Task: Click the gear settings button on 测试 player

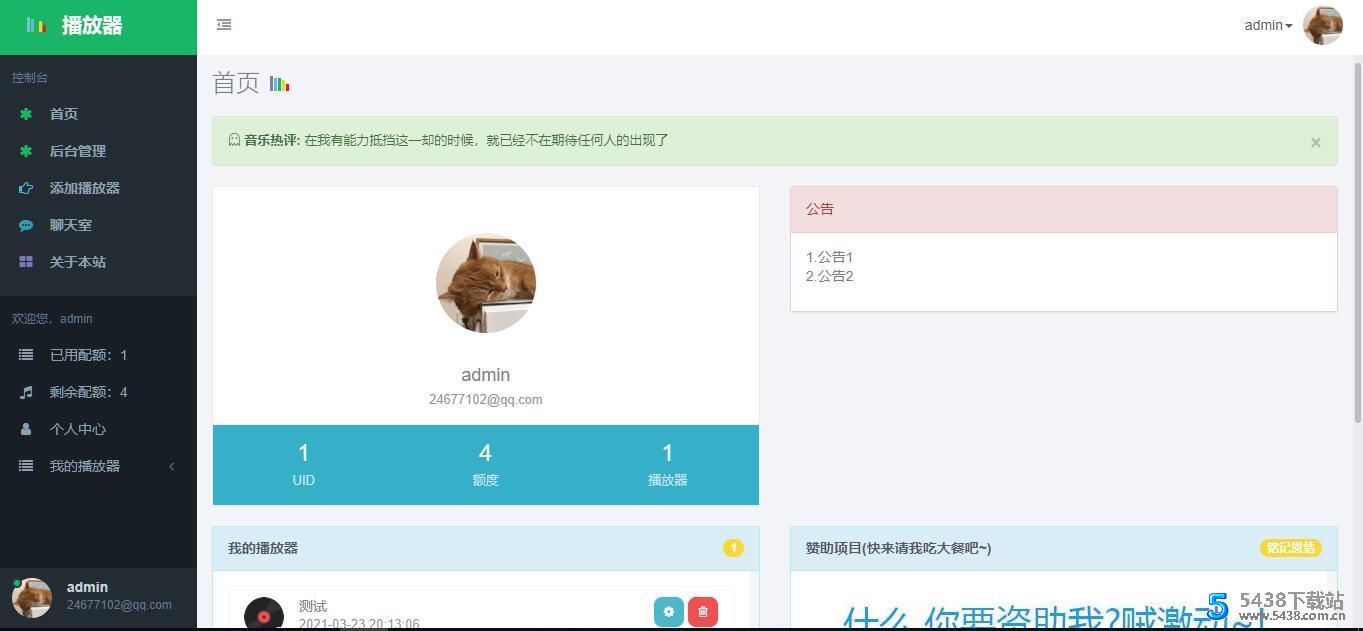Action: (668, 611)
